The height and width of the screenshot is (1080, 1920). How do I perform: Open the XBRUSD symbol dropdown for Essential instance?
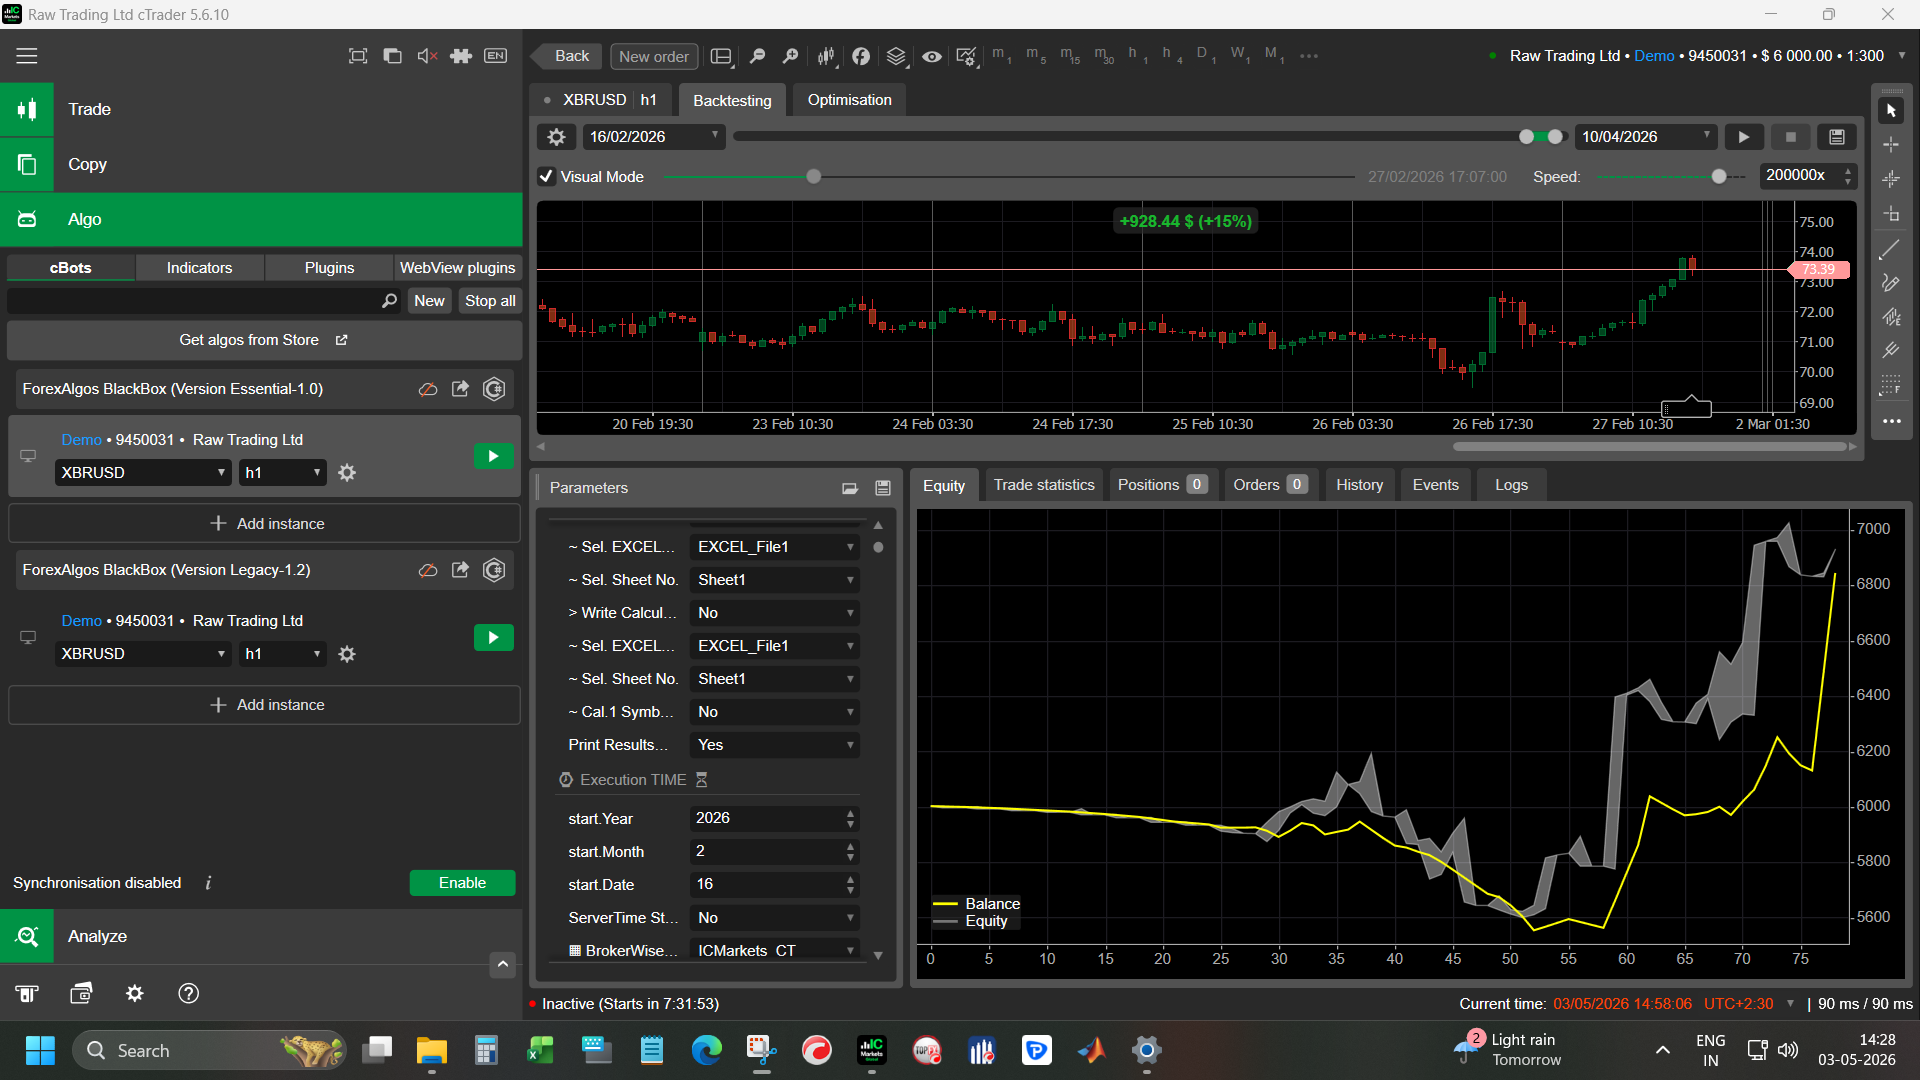click(x=143, y=473)
